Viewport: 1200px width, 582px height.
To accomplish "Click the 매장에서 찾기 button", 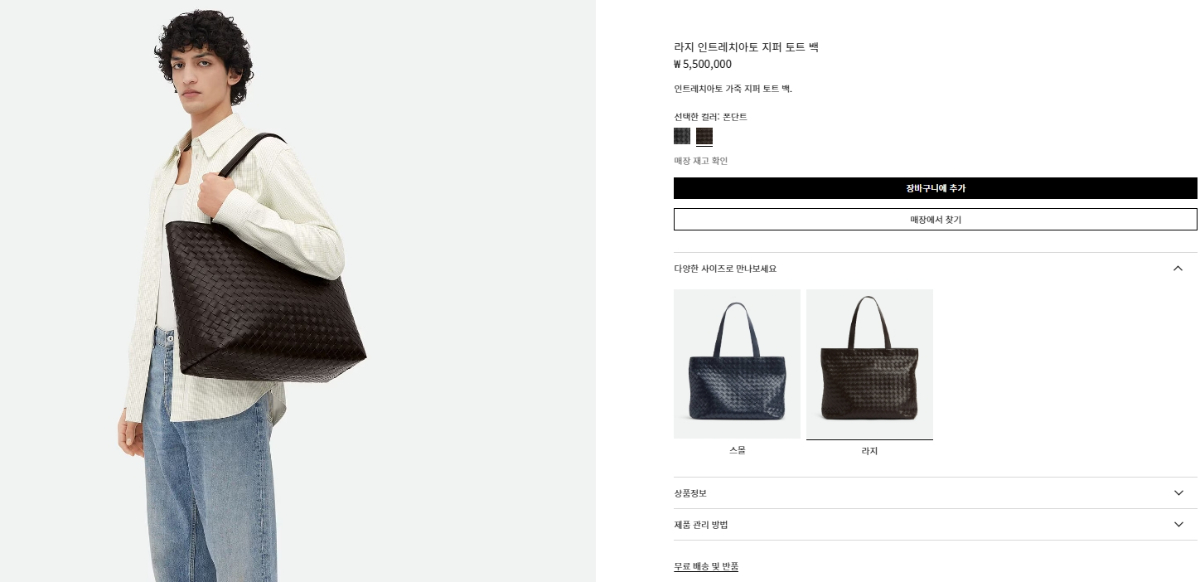I will point(935,219).
